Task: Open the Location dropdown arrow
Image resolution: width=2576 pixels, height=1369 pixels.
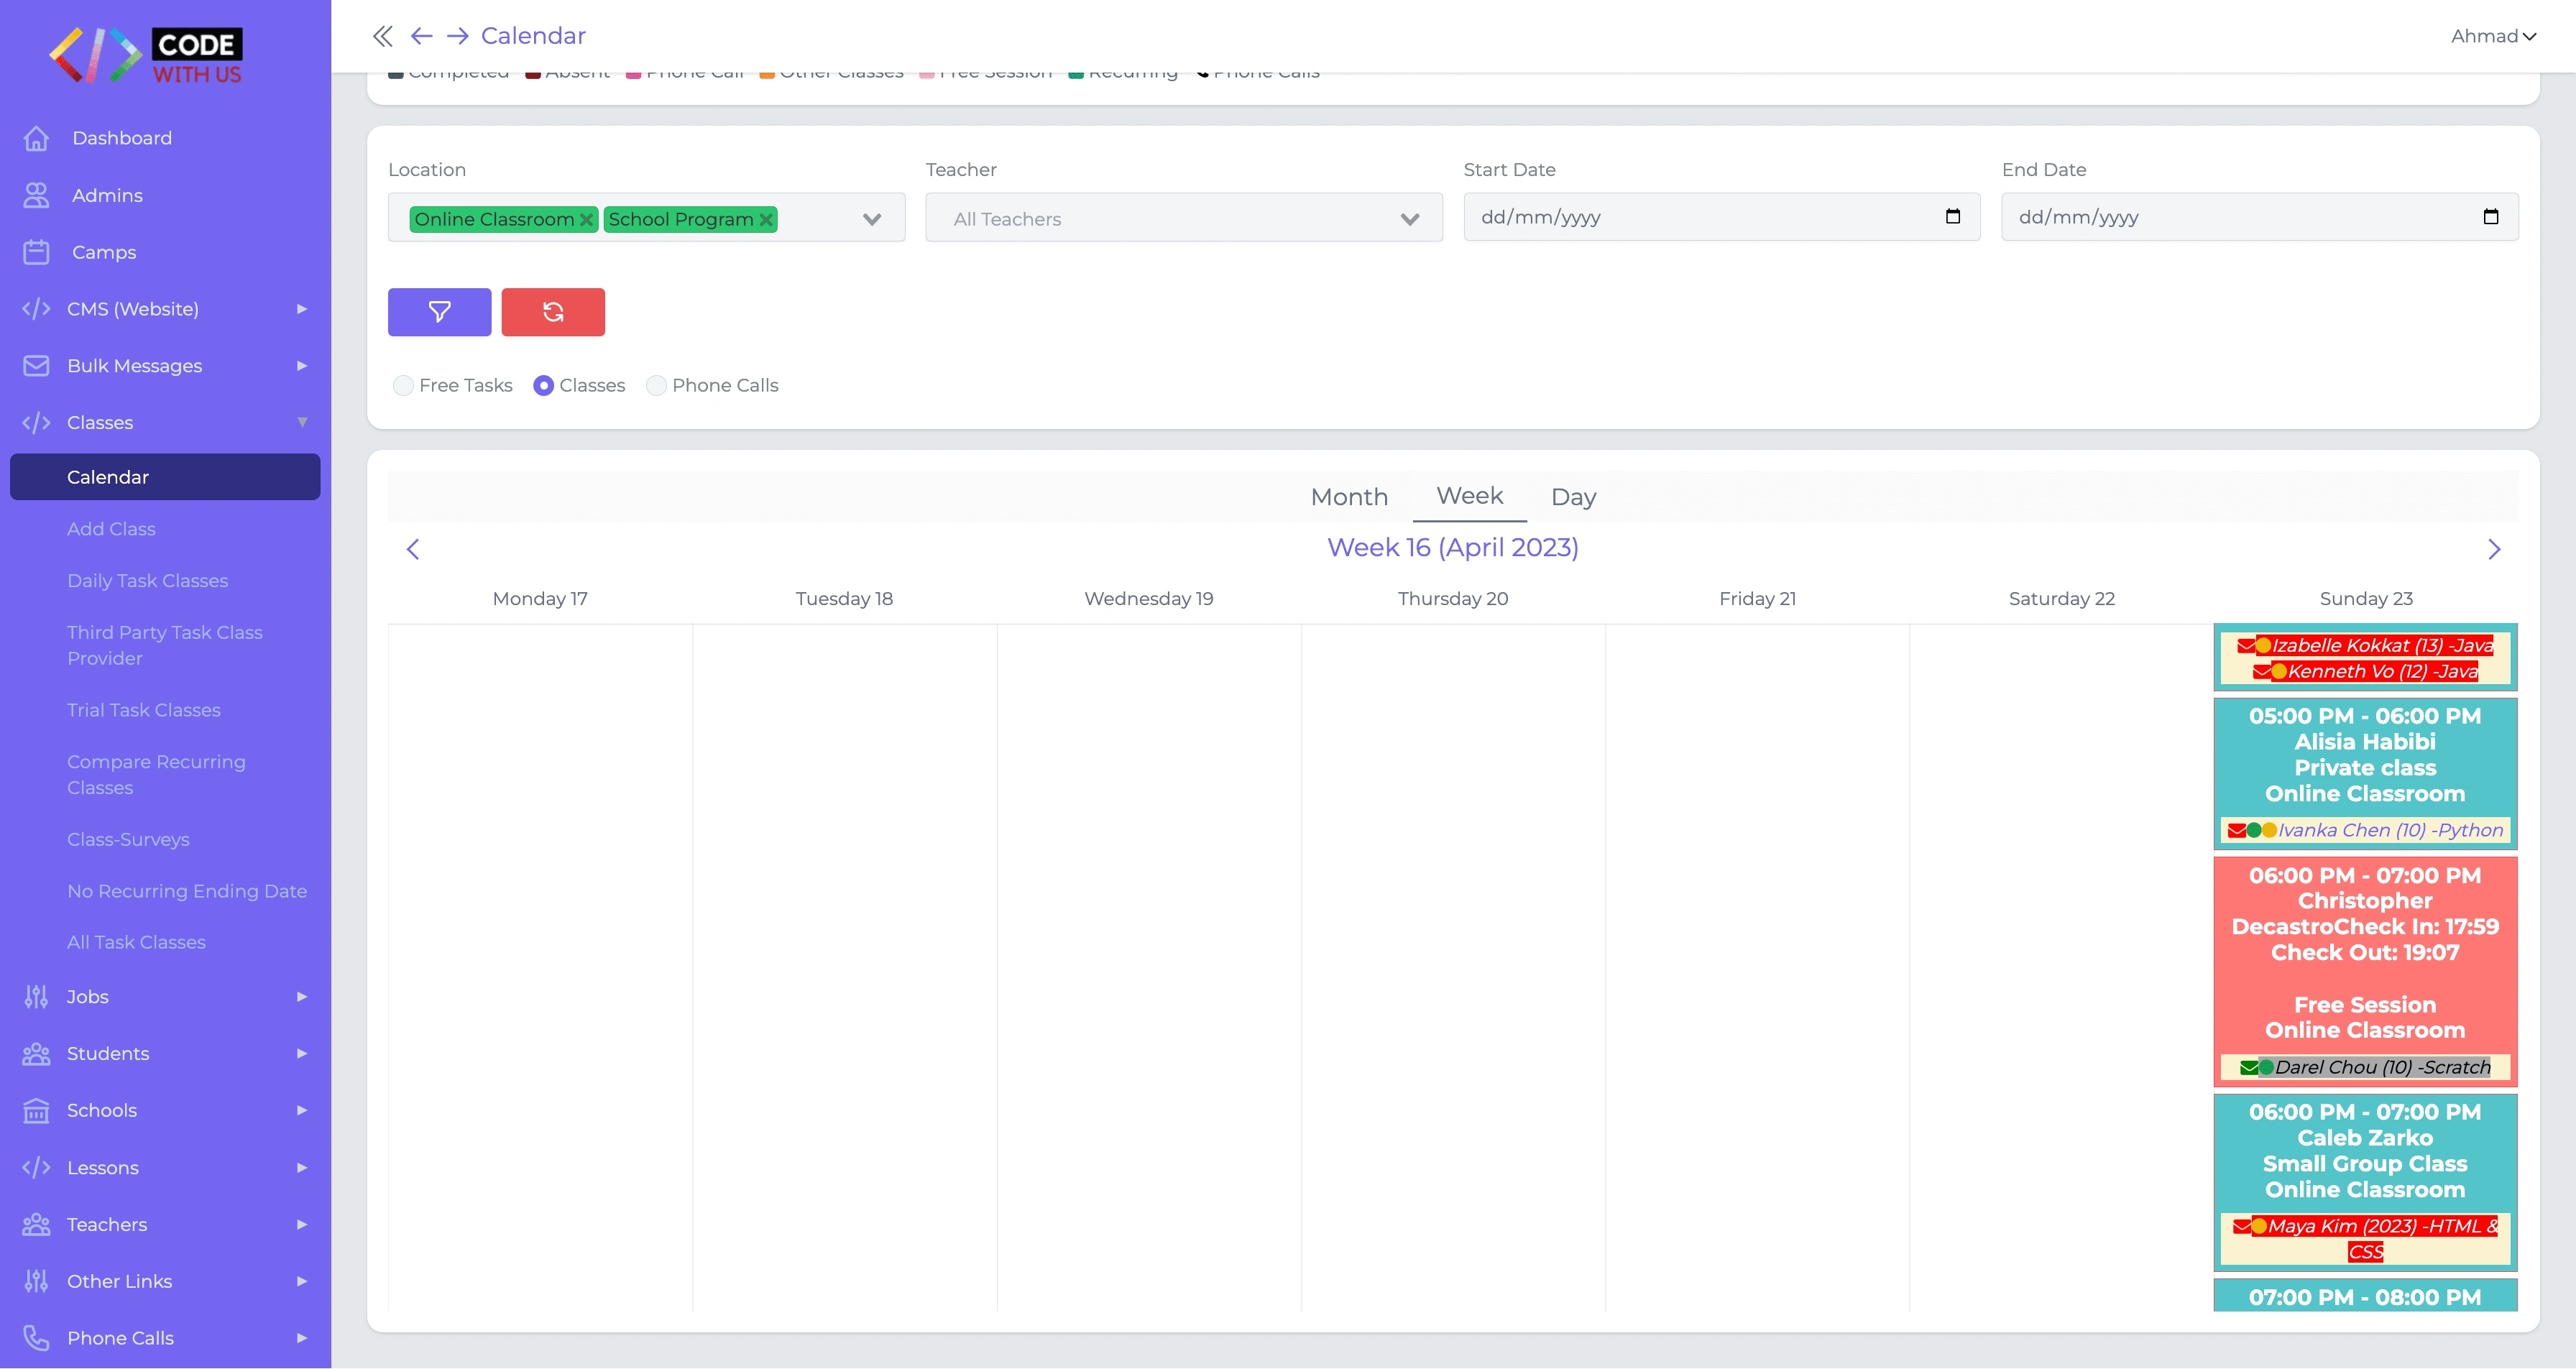Action: (x=872, y=219)
